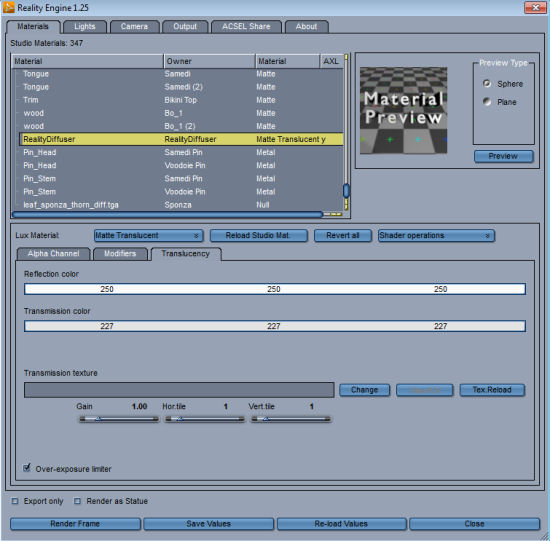Click the material list horizontal scrollbar

click(x=167, y=214)
